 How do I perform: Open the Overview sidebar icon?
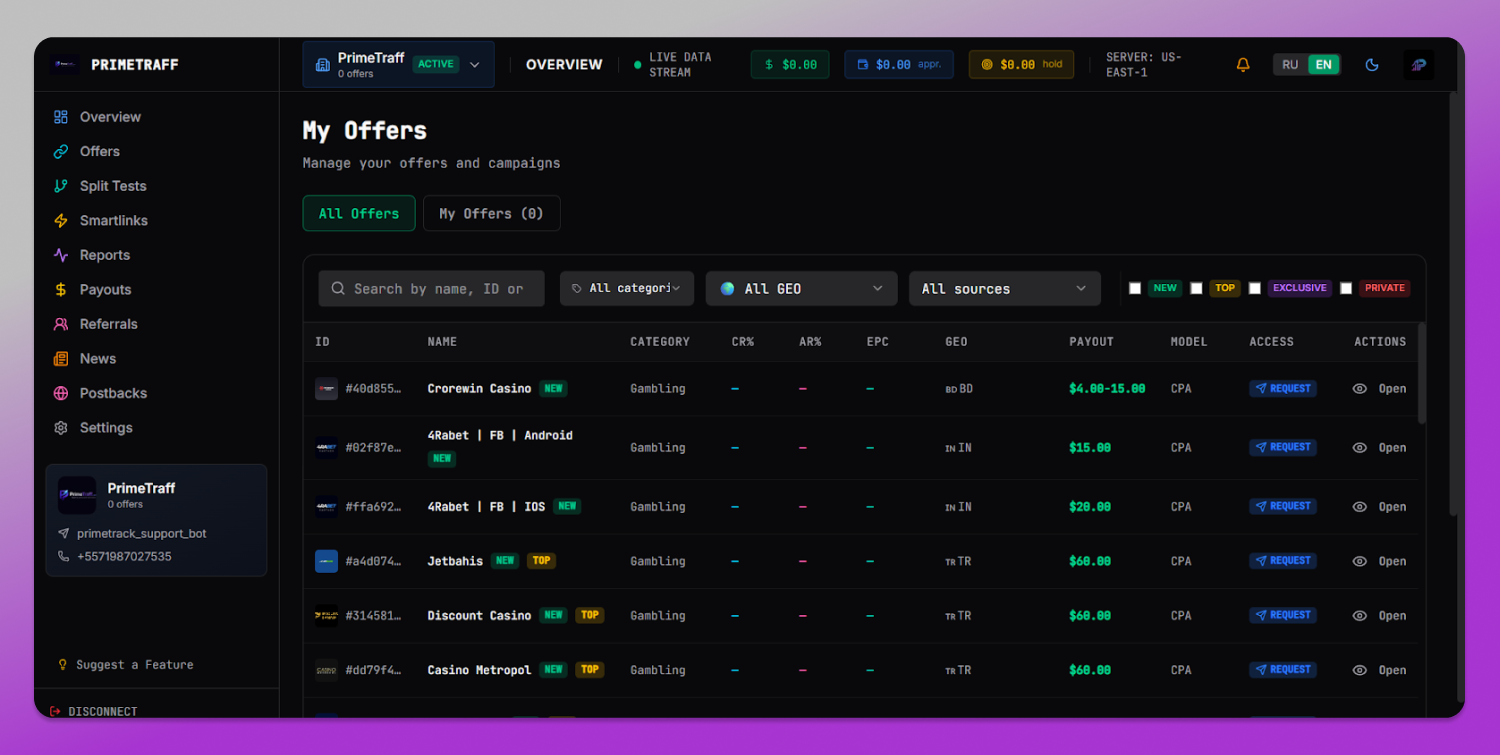click(61, 117)
